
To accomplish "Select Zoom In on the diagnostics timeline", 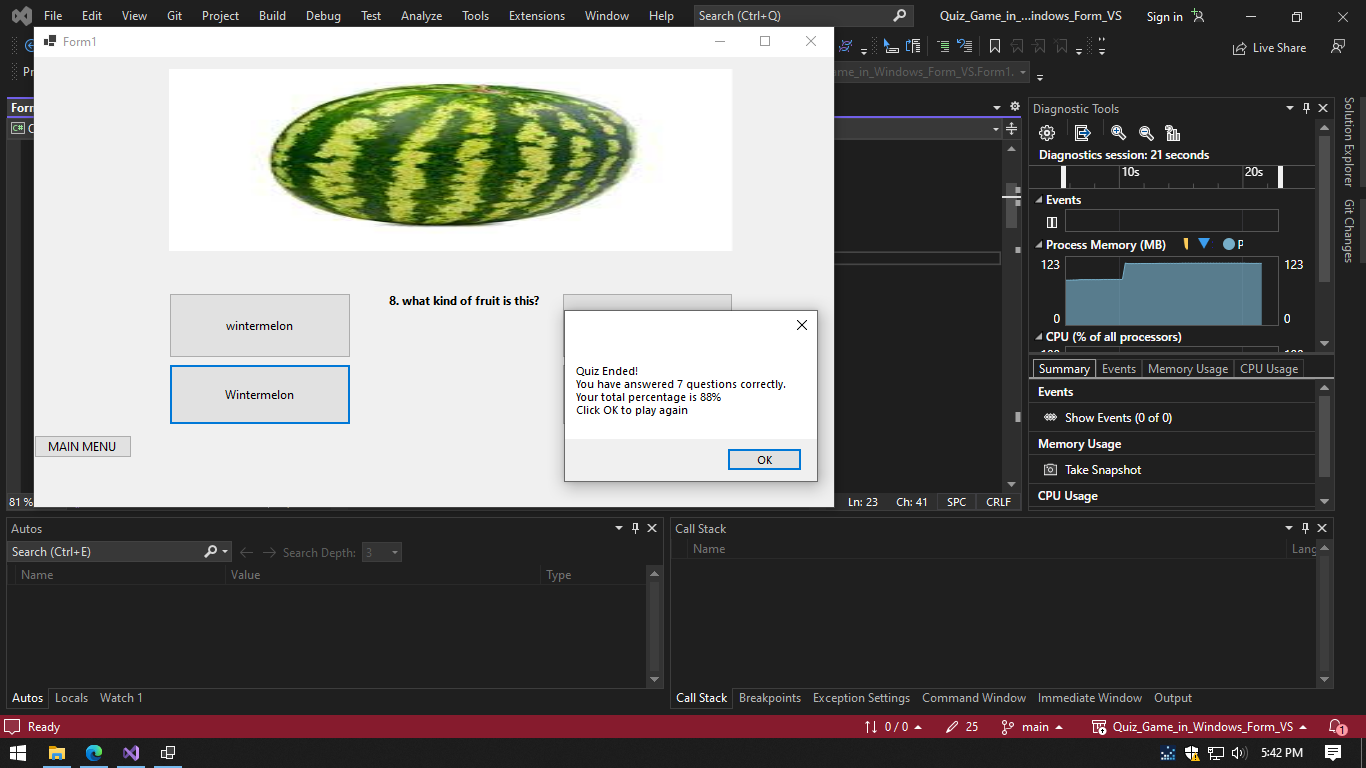I will [1119, 131].
